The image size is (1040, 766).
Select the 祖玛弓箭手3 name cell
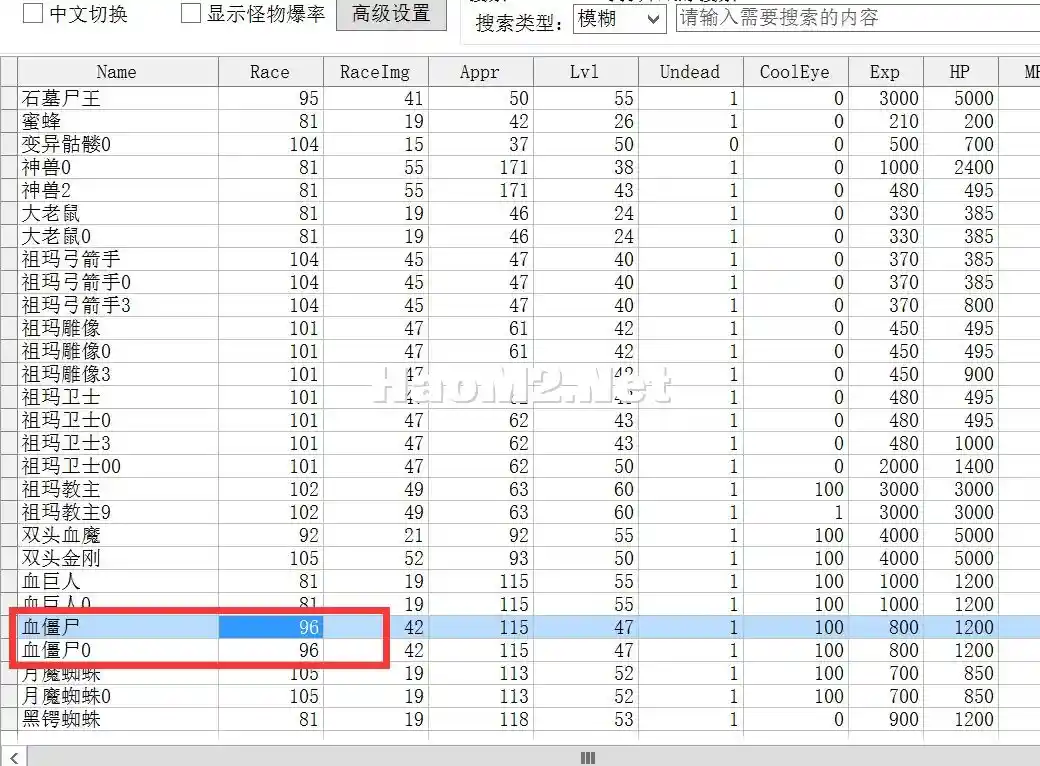[x=117, y=305]
